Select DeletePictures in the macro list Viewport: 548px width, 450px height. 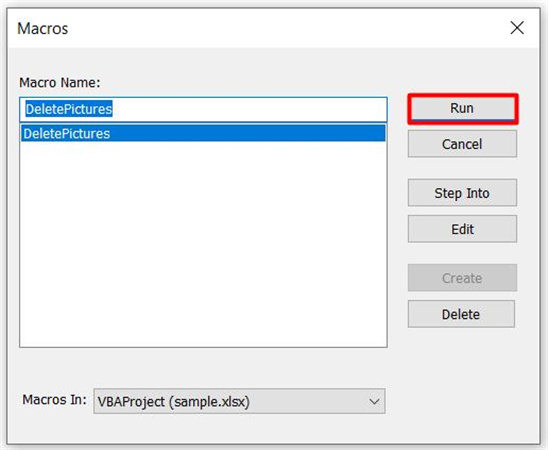point(203,133)
